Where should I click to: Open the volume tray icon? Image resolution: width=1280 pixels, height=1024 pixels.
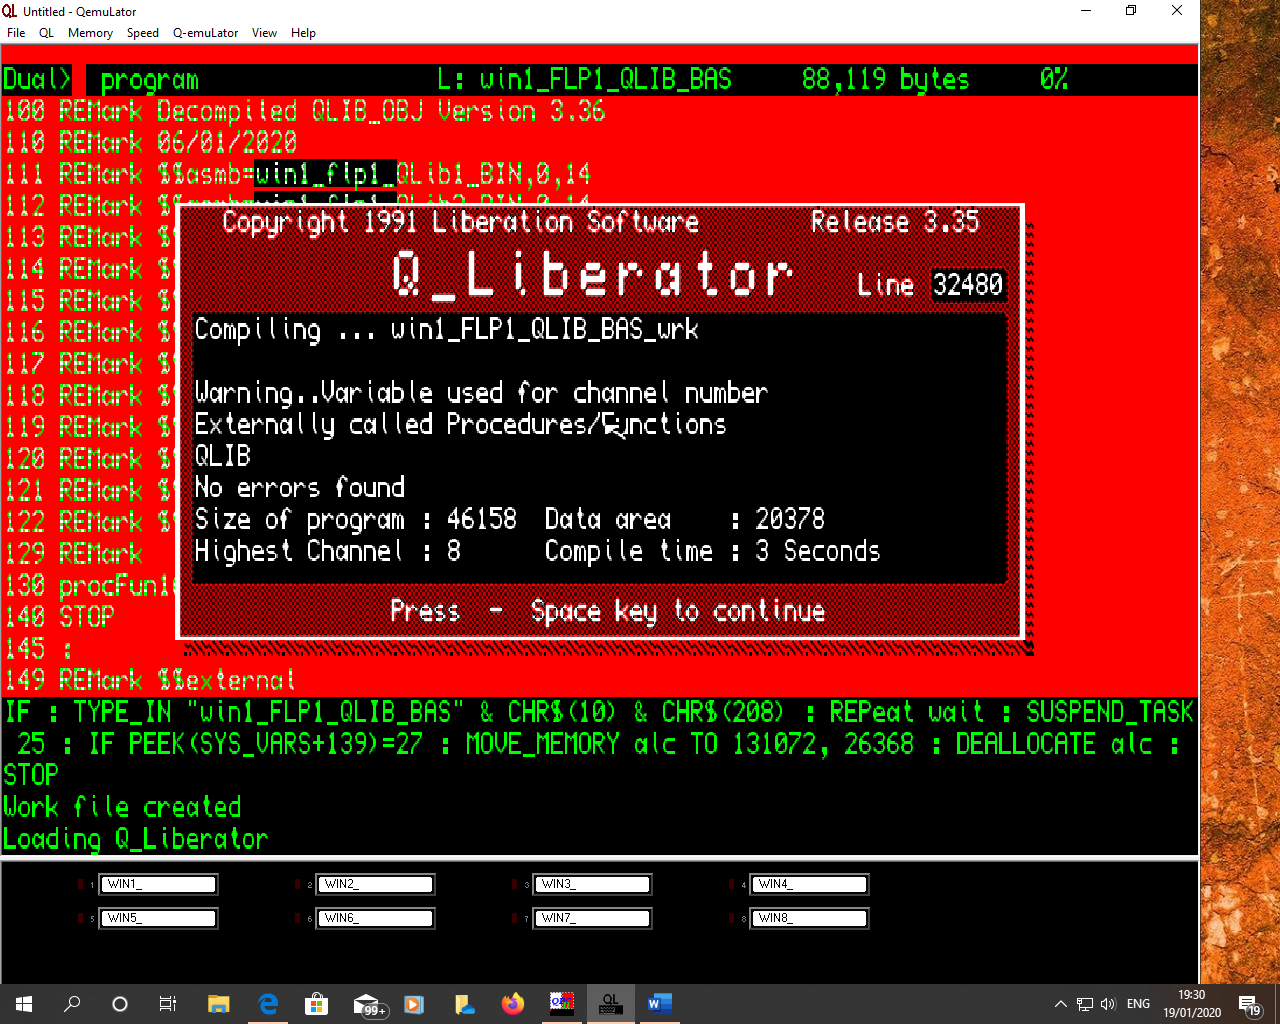tap(1108, 1004)
